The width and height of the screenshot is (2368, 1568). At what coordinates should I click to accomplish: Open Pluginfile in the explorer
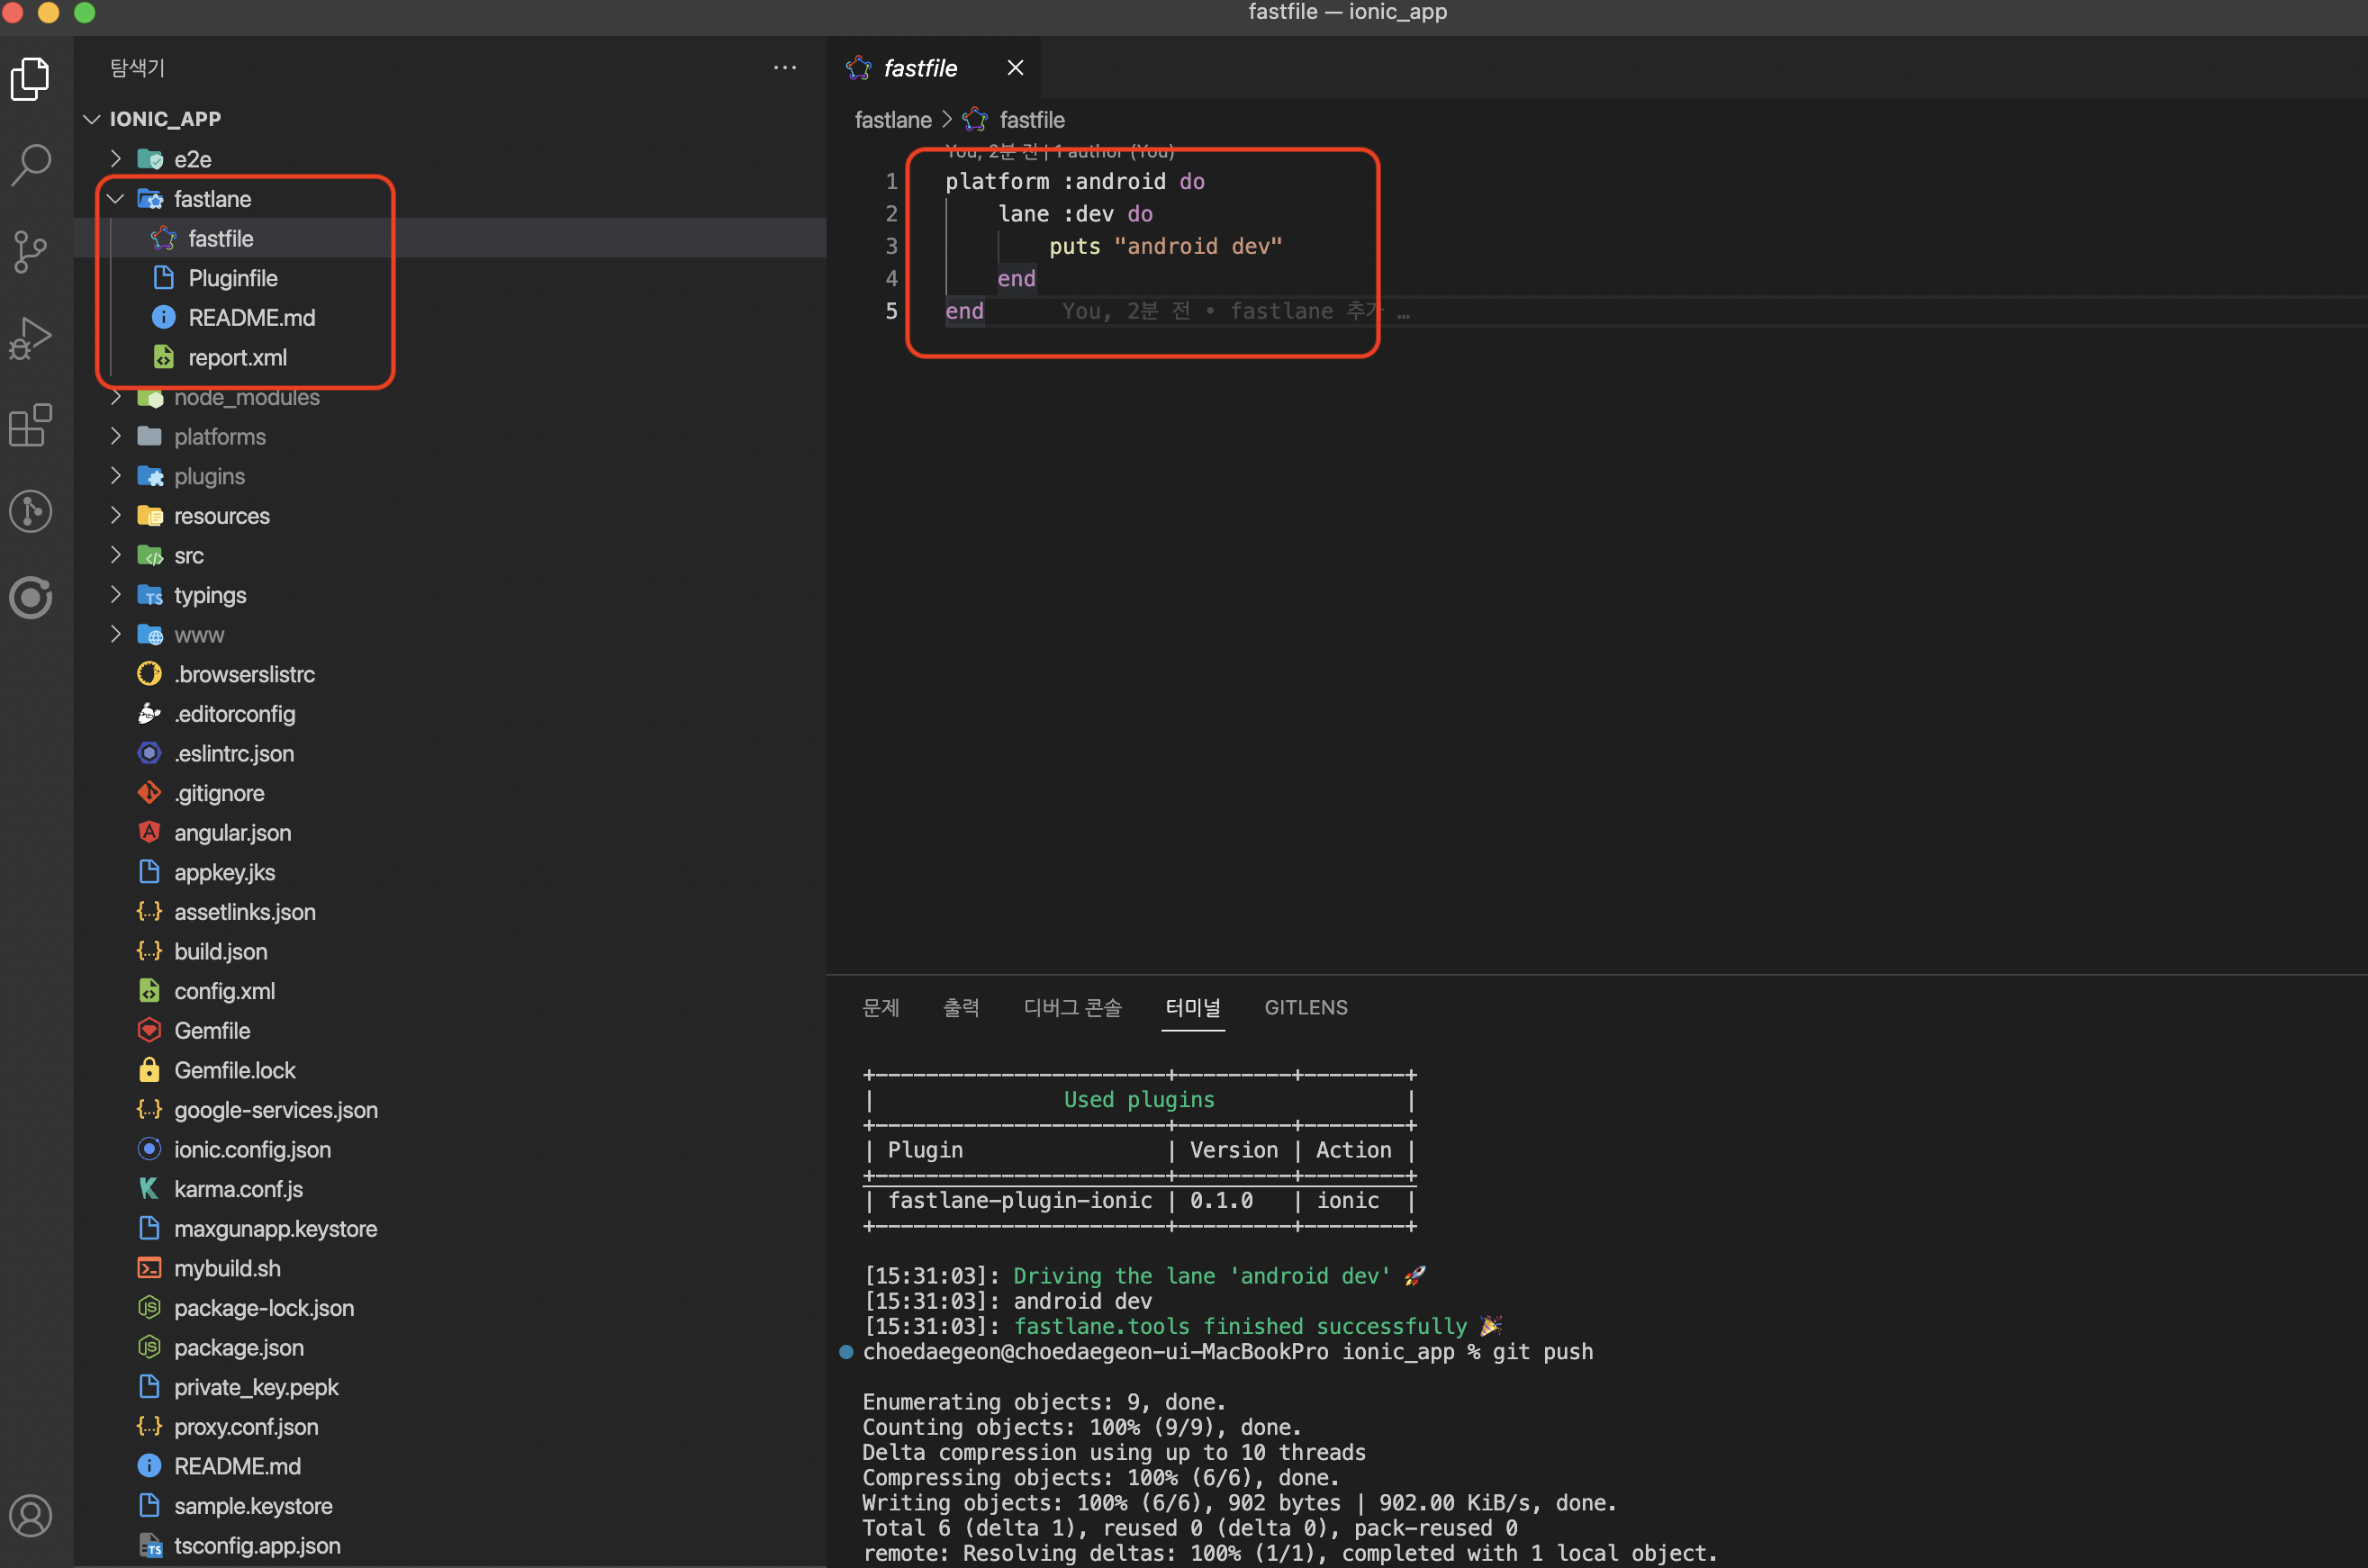(232, 278)
